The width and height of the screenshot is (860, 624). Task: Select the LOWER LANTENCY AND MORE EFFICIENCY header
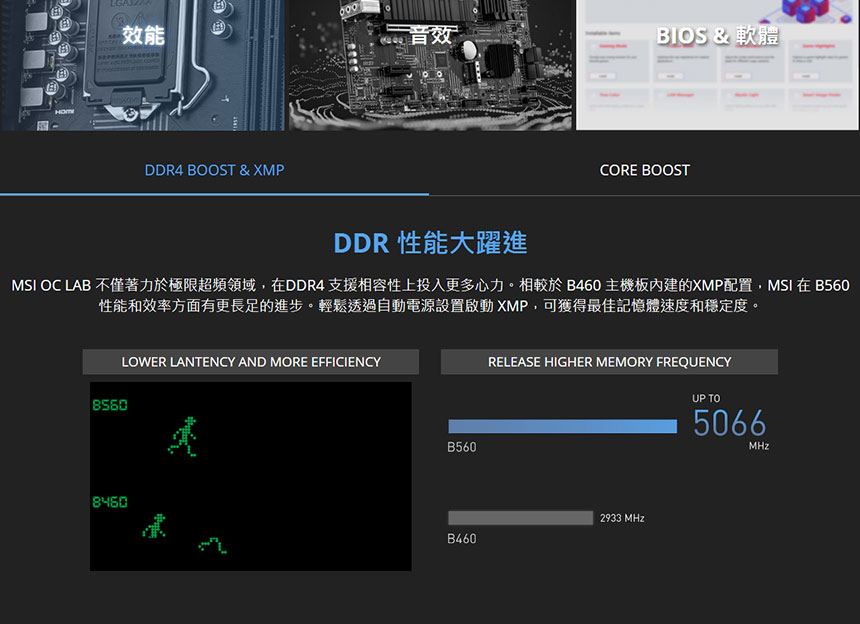tap(251, 362)
